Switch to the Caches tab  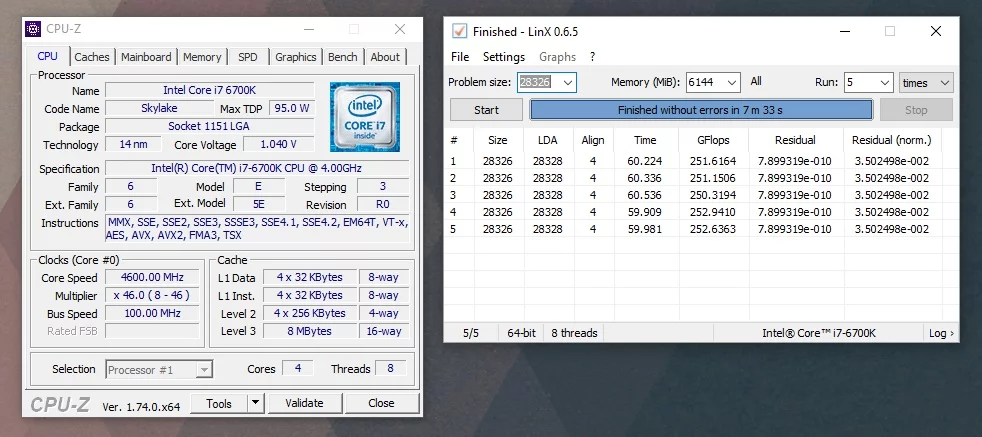tap(92, 57)
